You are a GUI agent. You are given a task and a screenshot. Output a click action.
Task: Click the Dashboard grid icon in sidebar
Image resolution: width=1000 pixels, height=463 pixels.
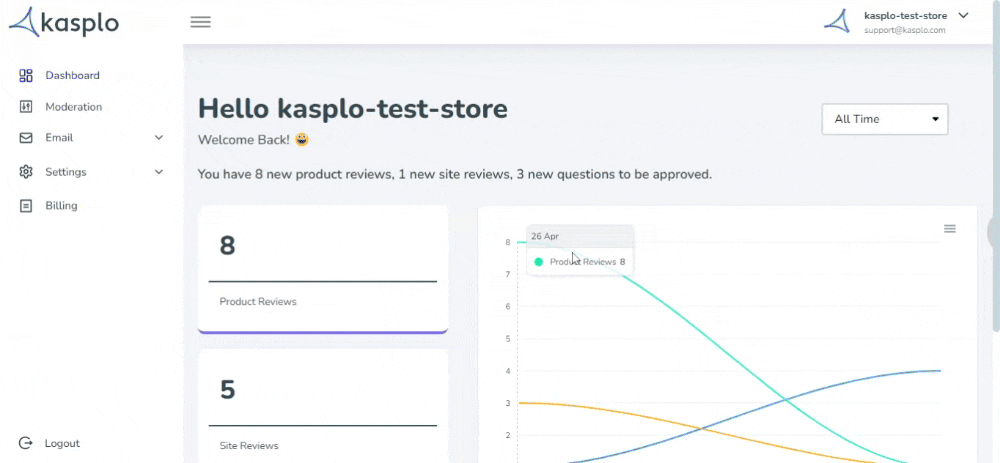point(26,75)
